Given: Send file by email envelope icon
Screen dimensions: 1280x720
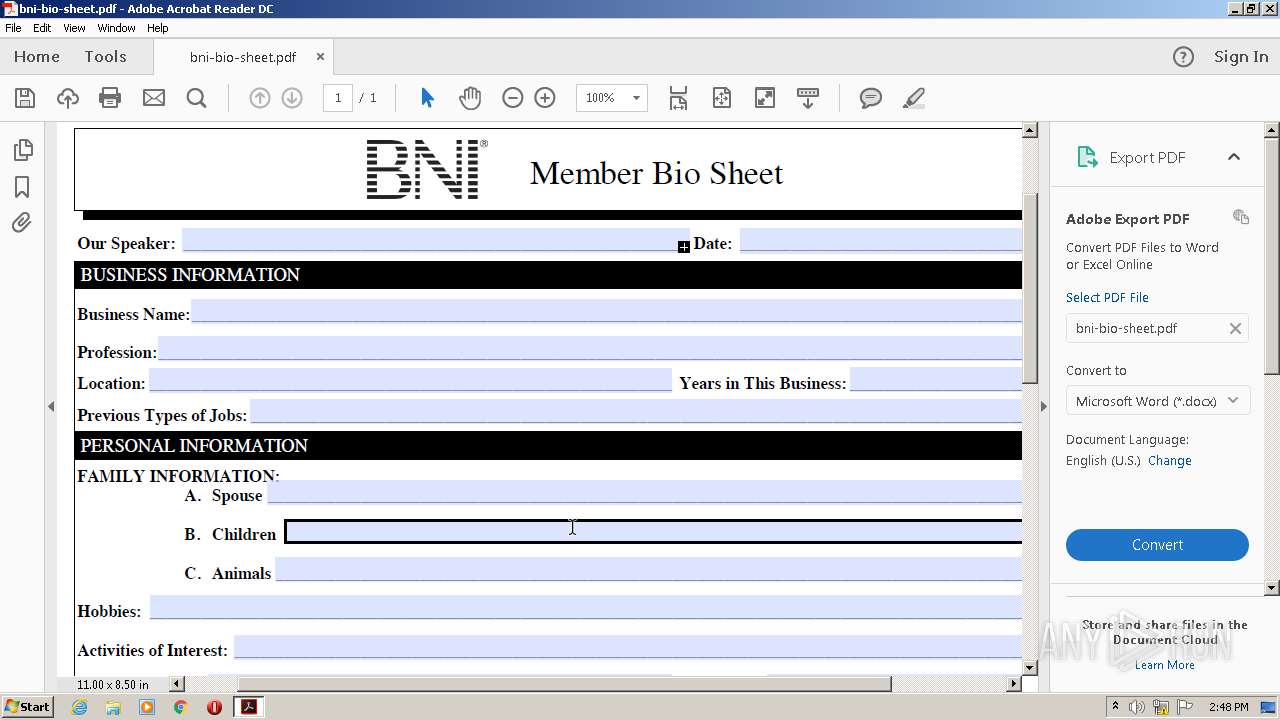Looking at the screenshot, I should point(153,98).
